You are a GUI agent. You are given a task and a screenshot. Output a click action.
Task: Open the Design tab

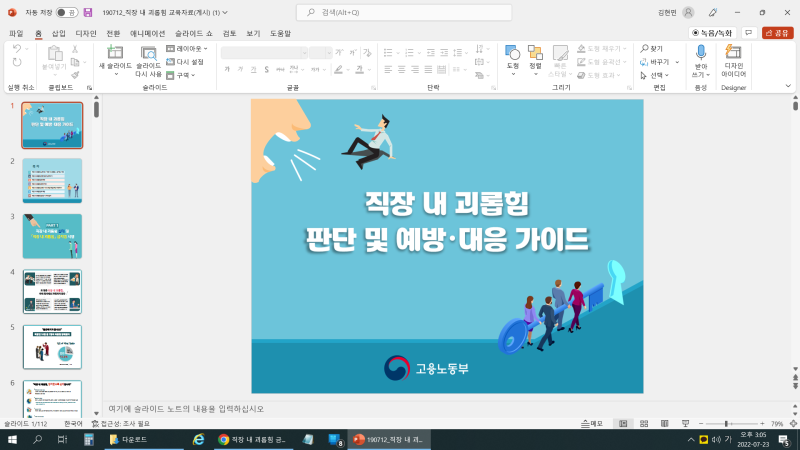pos(86,33)
